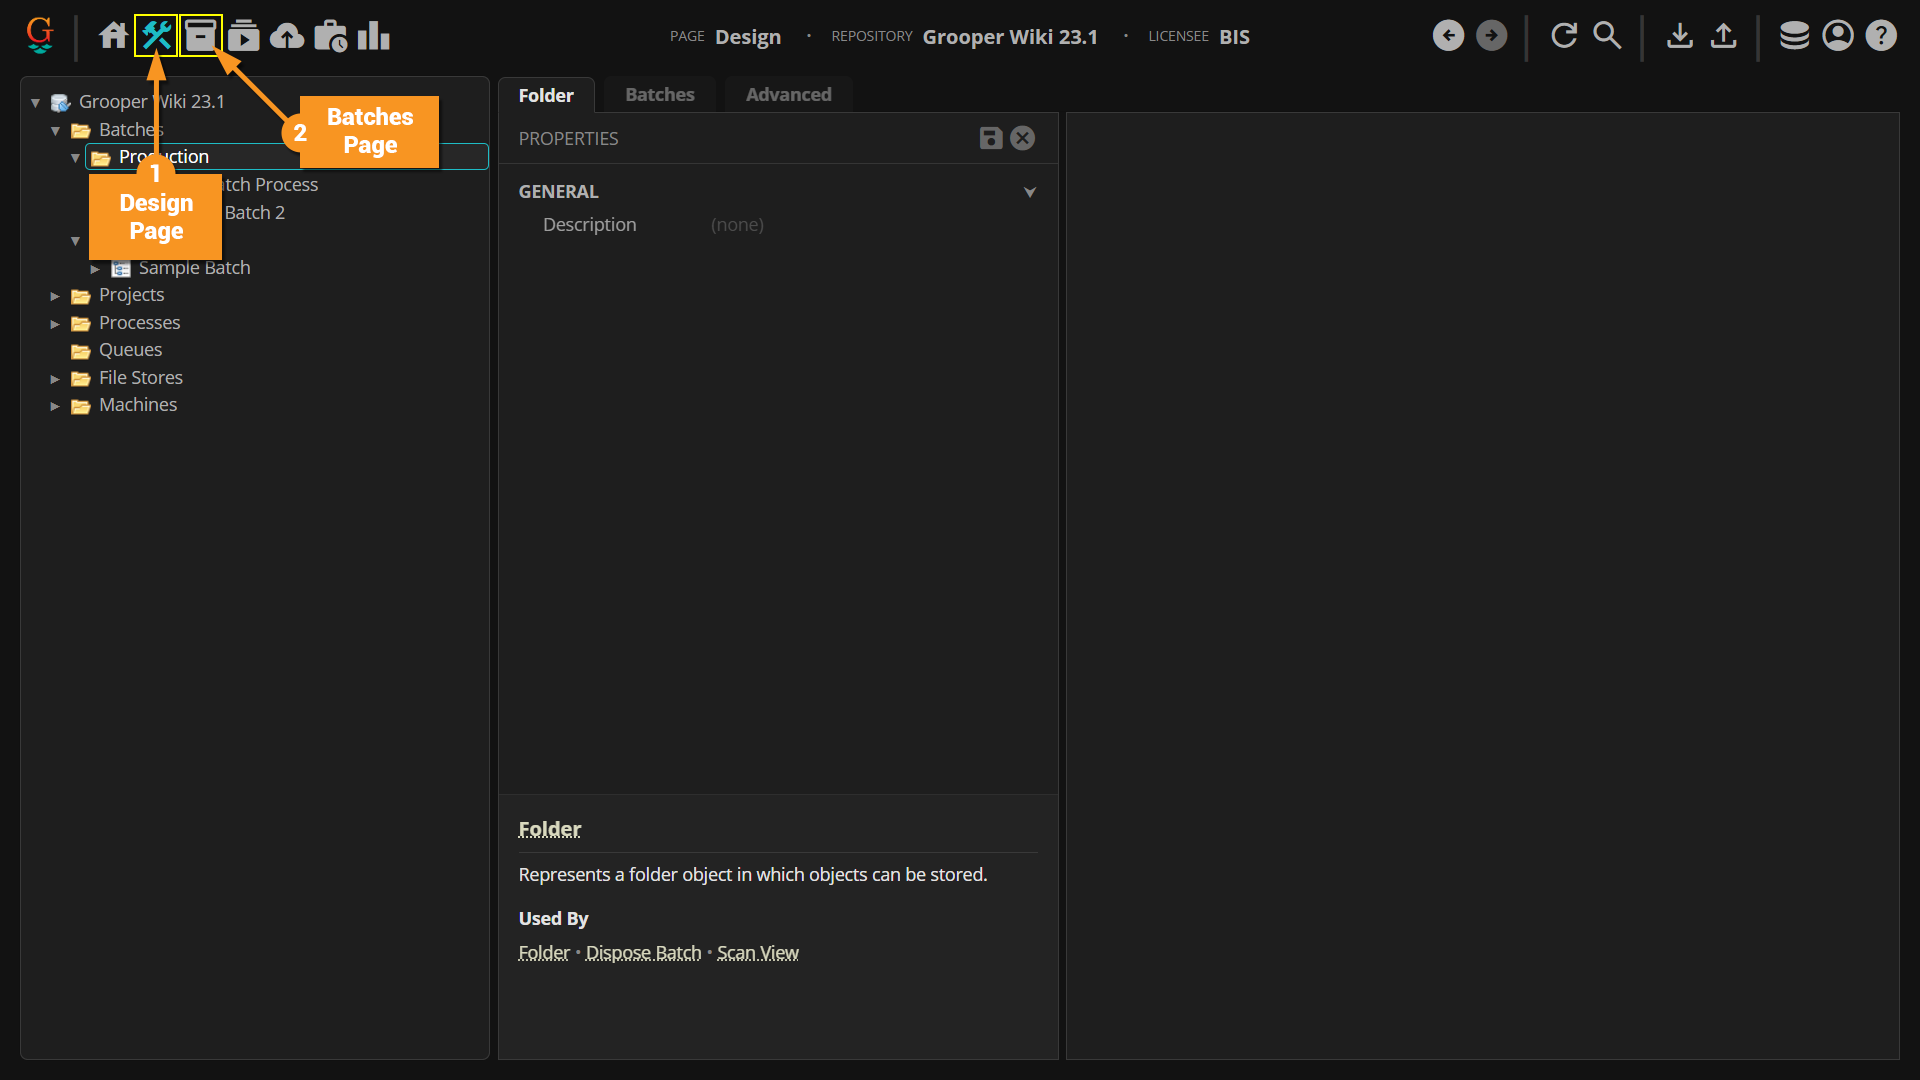The image size is (1920, 1080).
Task: Click the refresh icon
Action: [1564, 36]
